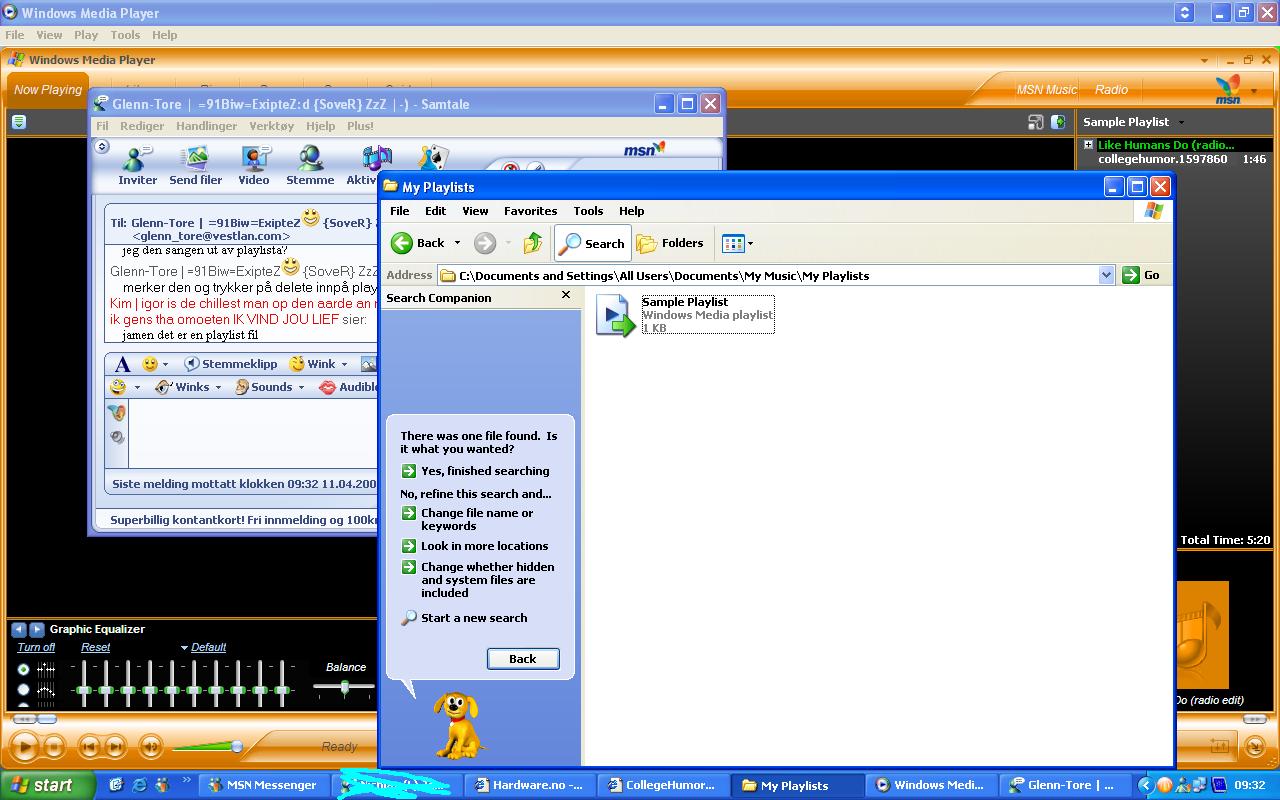Open games playing-card icon in chat toolbar

point(432,158)
